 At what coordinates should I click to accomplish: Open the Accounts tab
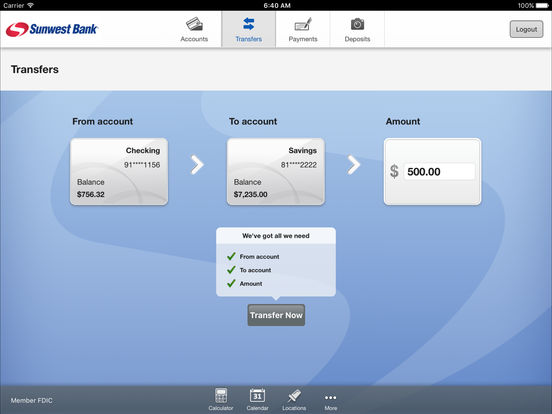point(194,30)
